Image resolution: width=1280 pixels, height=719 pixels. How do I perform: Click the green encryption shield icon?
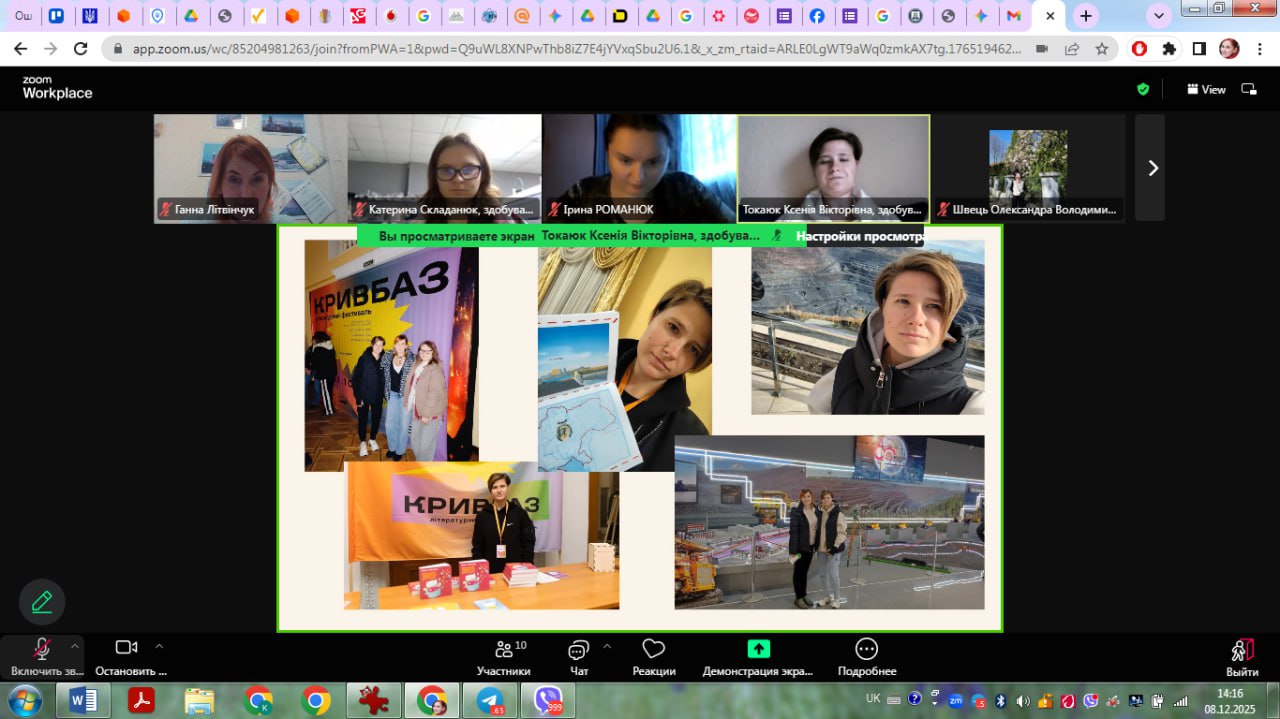tap(1143, 89)
